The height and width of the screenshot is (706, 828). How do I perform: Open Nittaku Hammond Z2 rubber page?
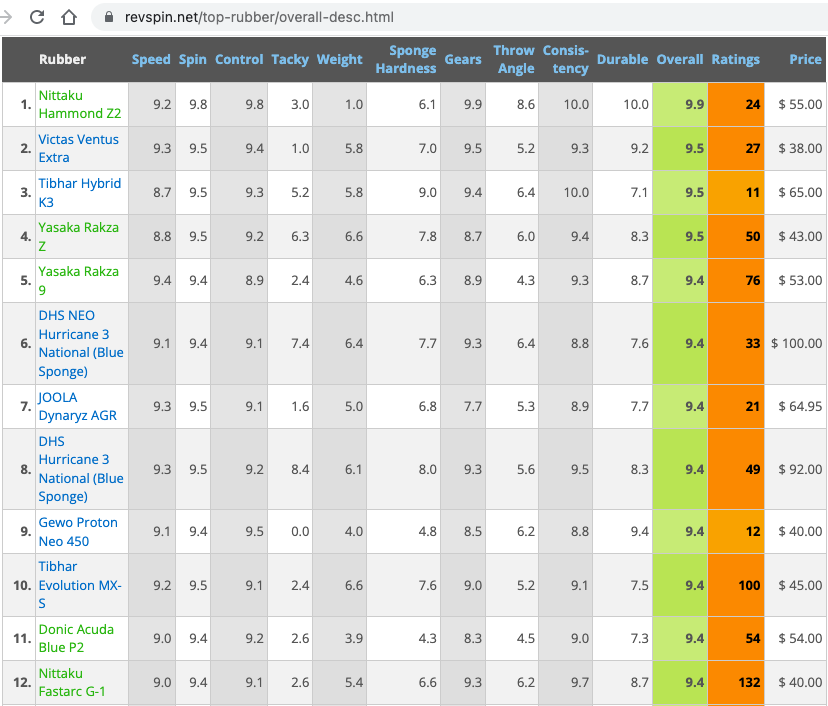[79, 104]
